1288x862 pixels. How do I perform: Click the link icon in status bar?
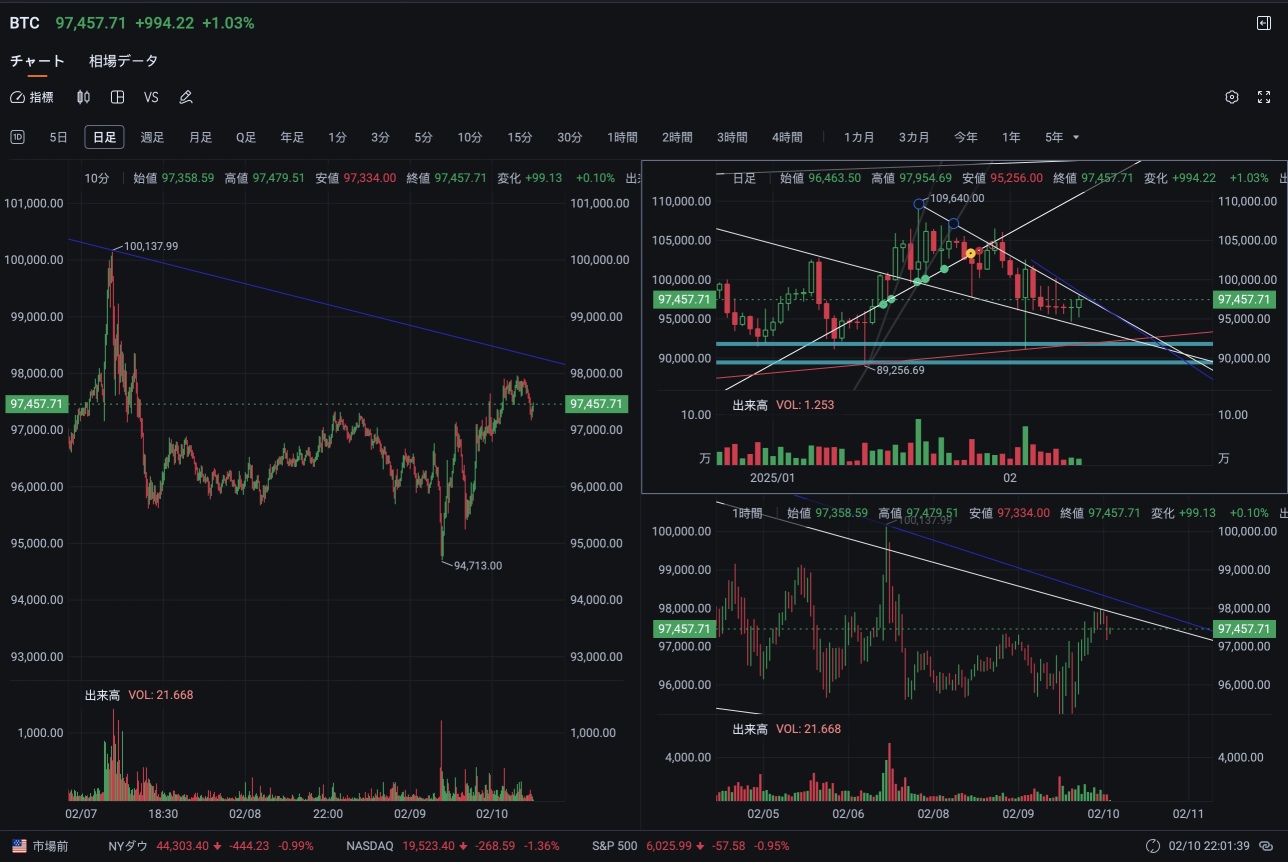click(1266, 846)
